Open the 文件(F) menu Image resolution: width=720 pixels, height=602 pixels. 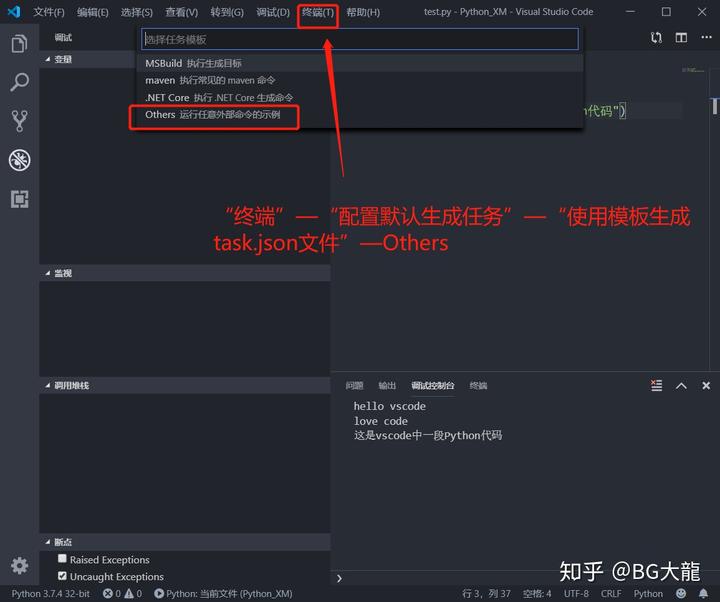tap(49, 12)
